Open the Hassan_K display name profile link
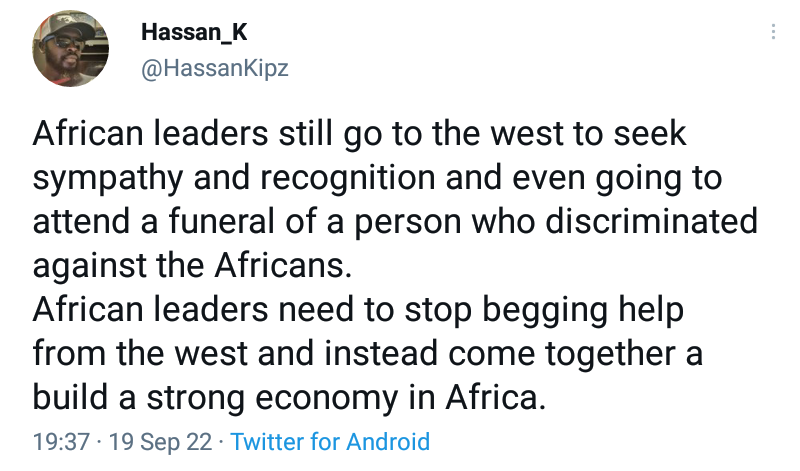Screen dimensions: 800x471 point(193,32)
